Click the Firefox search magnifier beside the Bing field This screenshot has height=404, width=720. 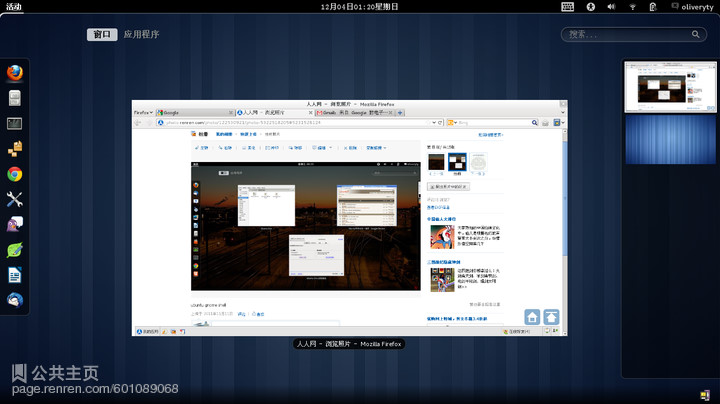(534, 123)
